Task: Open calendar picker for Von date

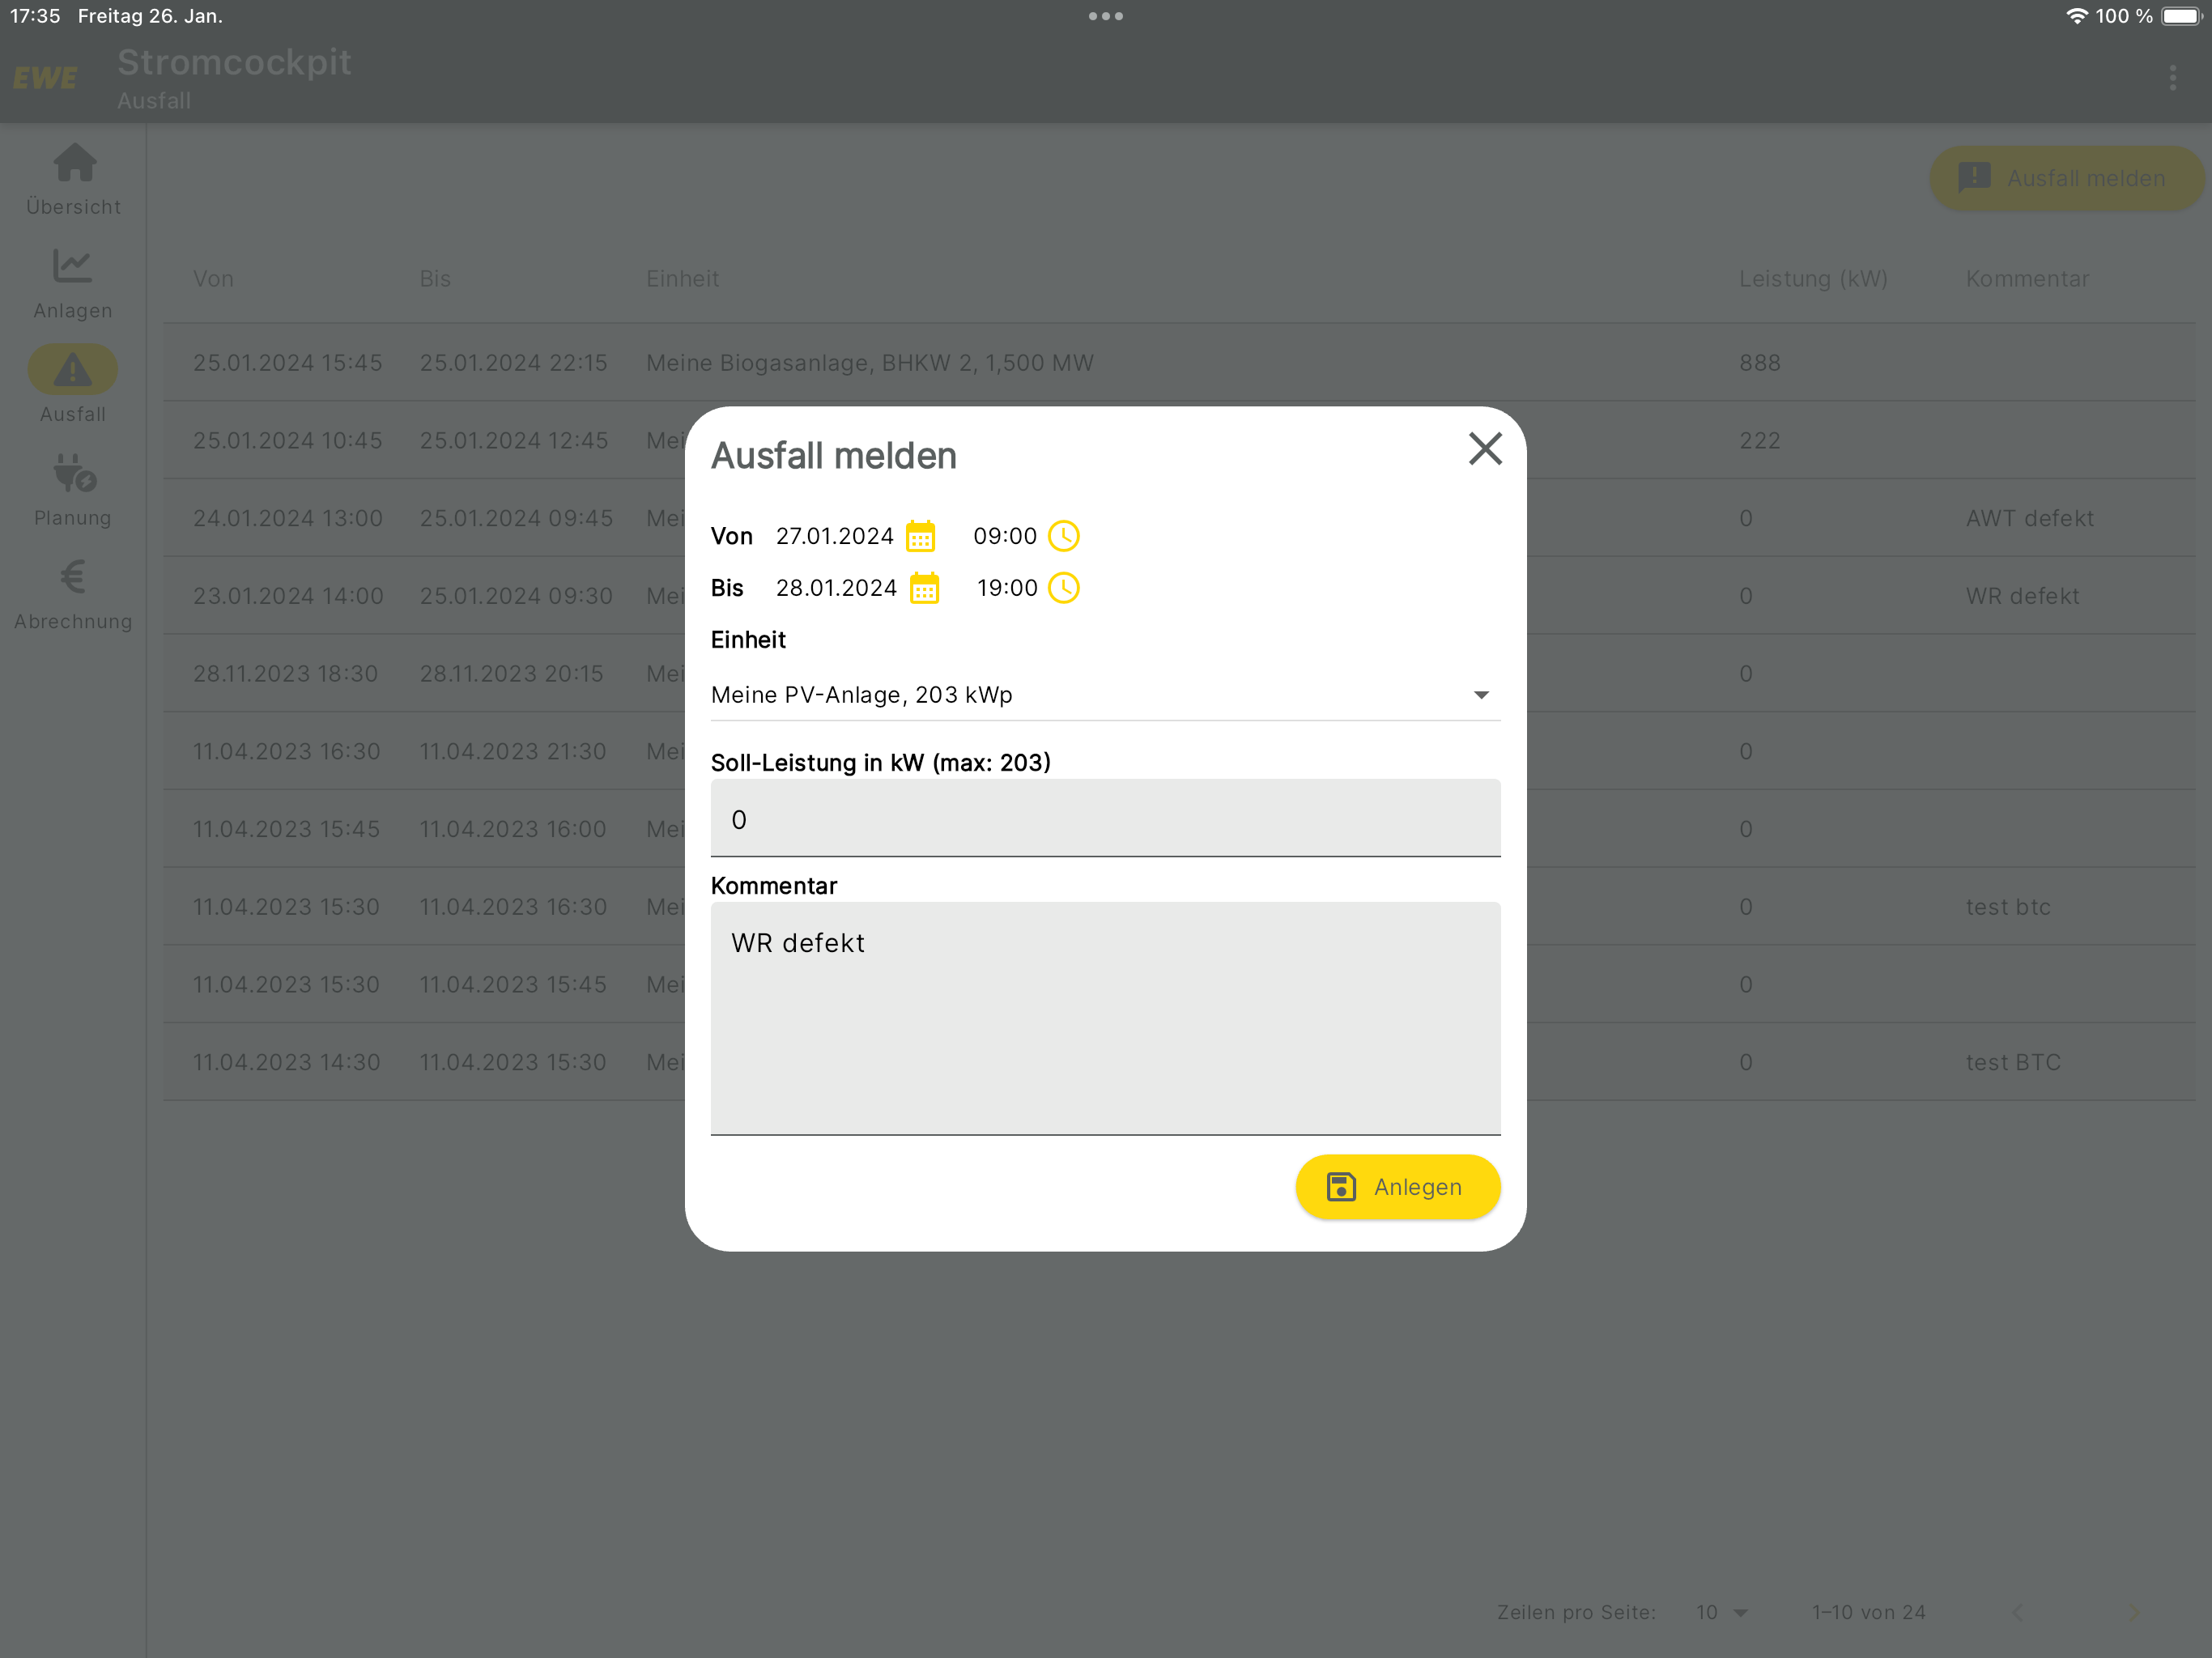Action: (920, 537)
